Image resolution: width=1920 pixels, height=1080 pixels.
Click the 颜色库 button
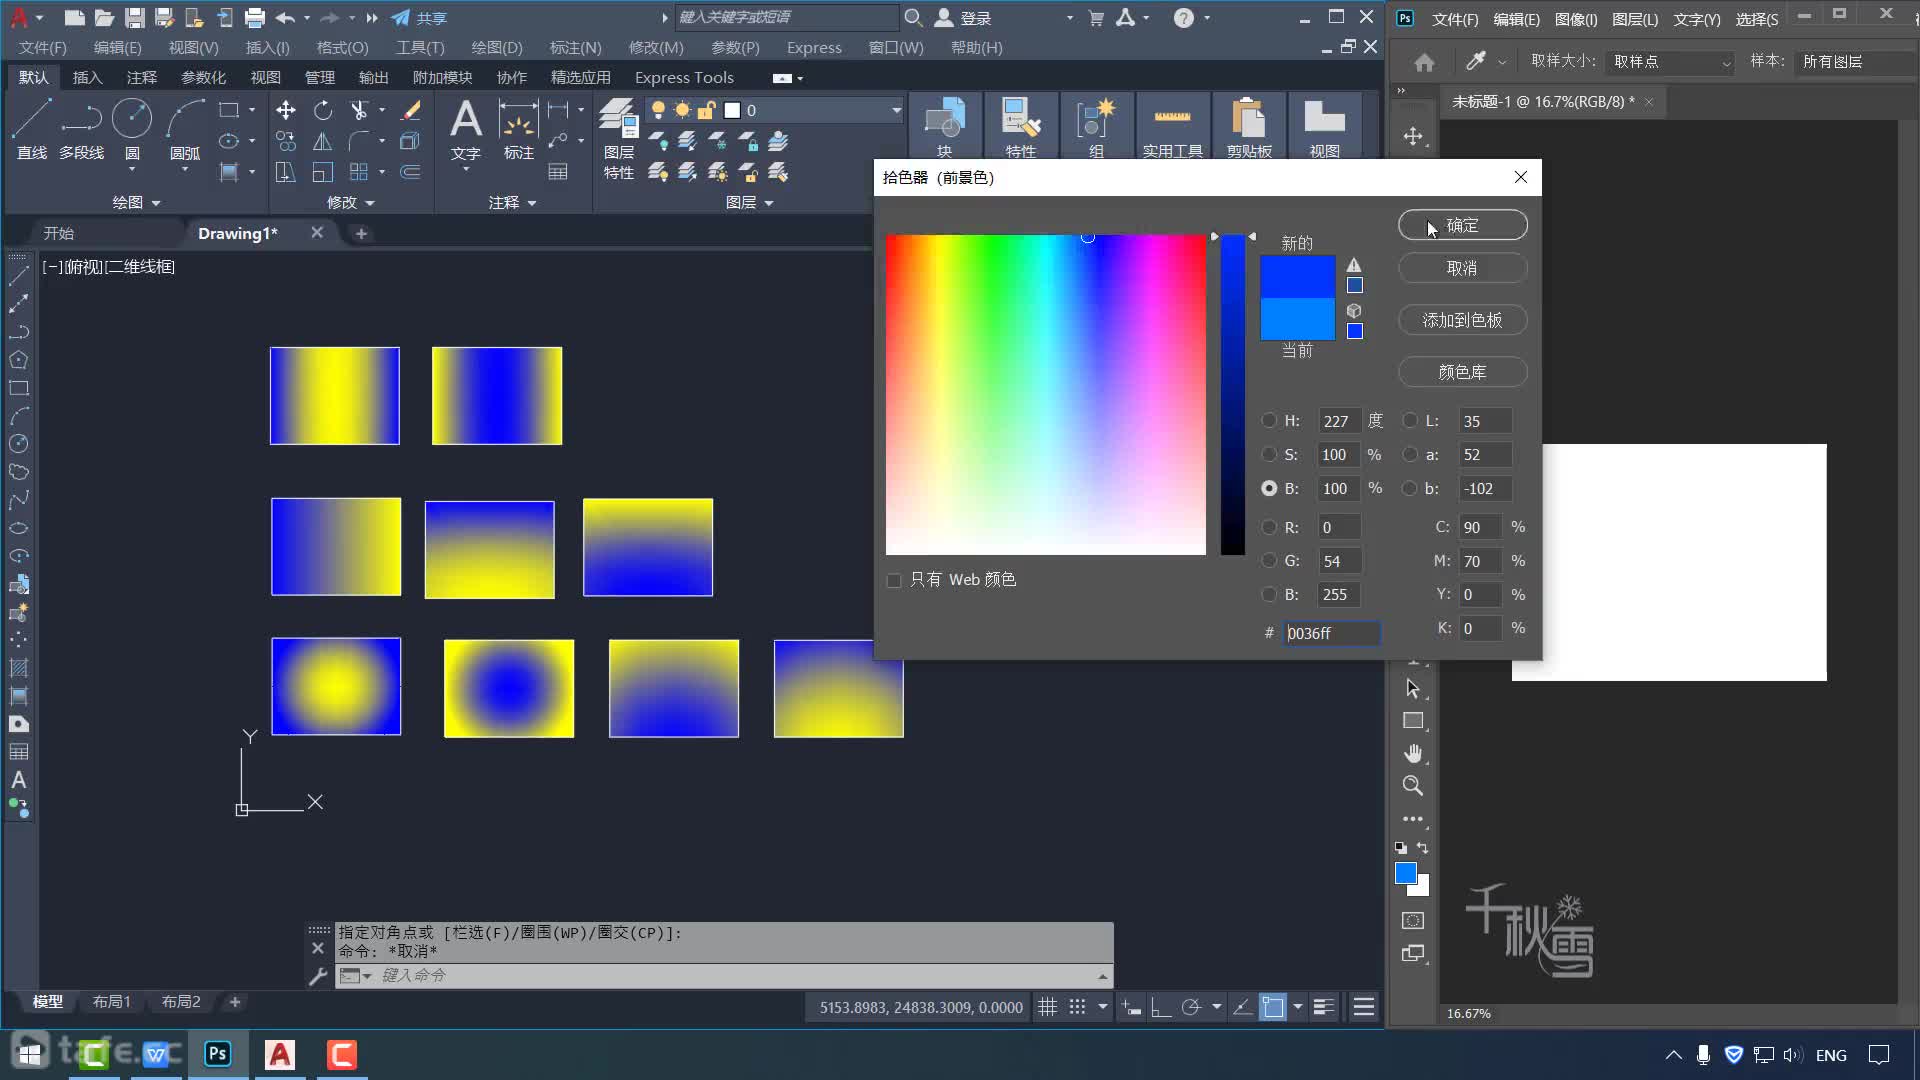[x=1462, y=372]
